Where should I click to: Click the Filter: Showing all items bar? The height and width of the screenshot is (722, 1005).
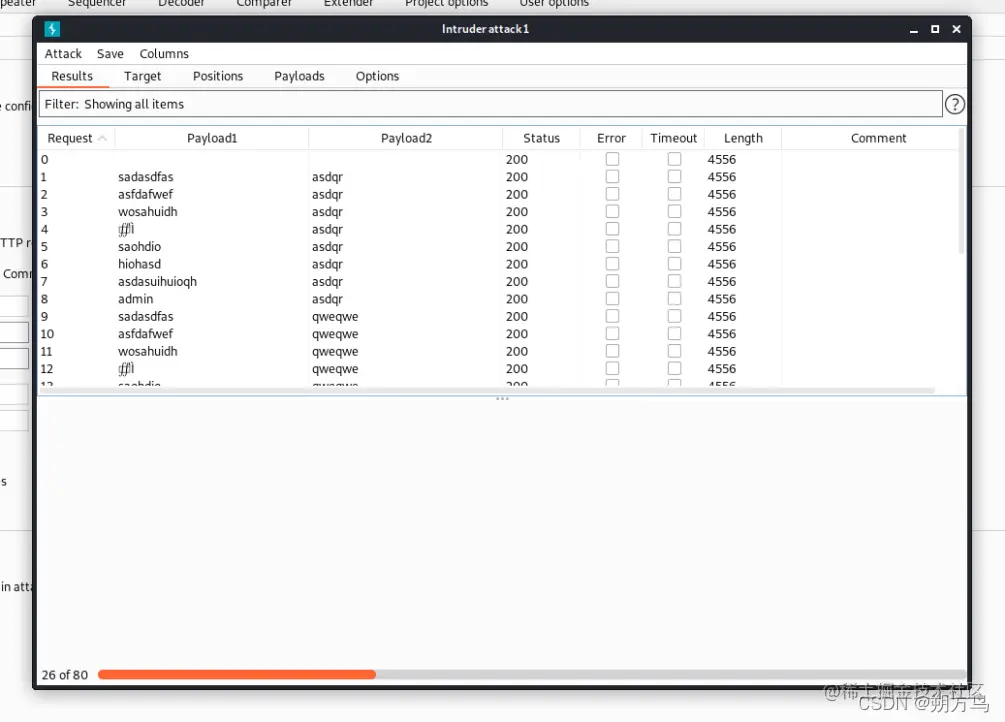click(490, 104)
